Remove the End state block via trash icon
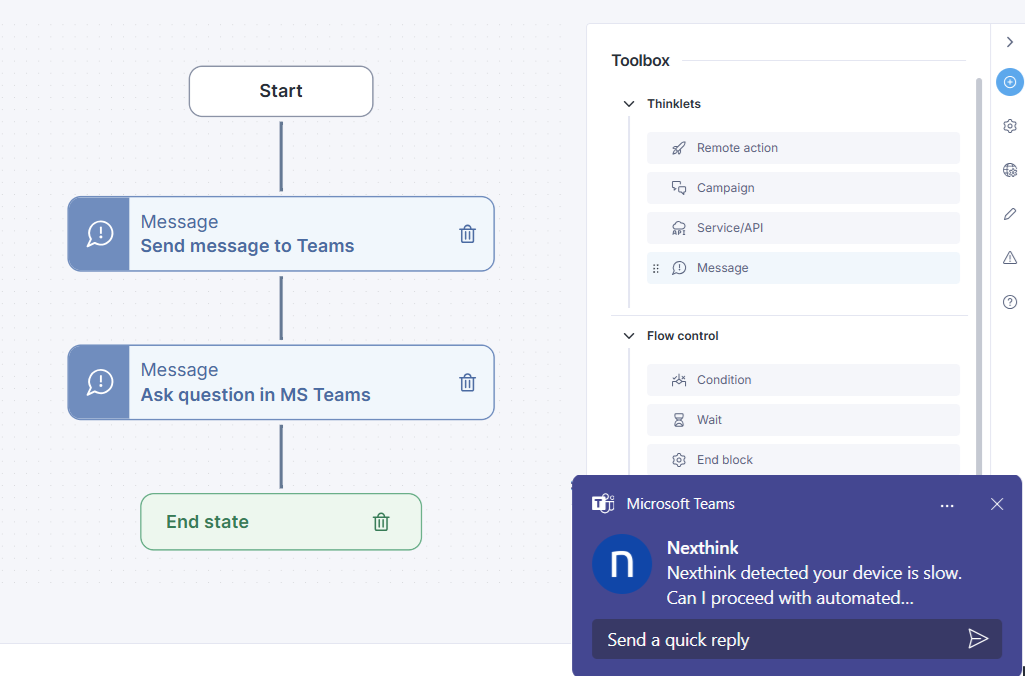Viewport: 1025px width, 676px height. coord(381,522)
